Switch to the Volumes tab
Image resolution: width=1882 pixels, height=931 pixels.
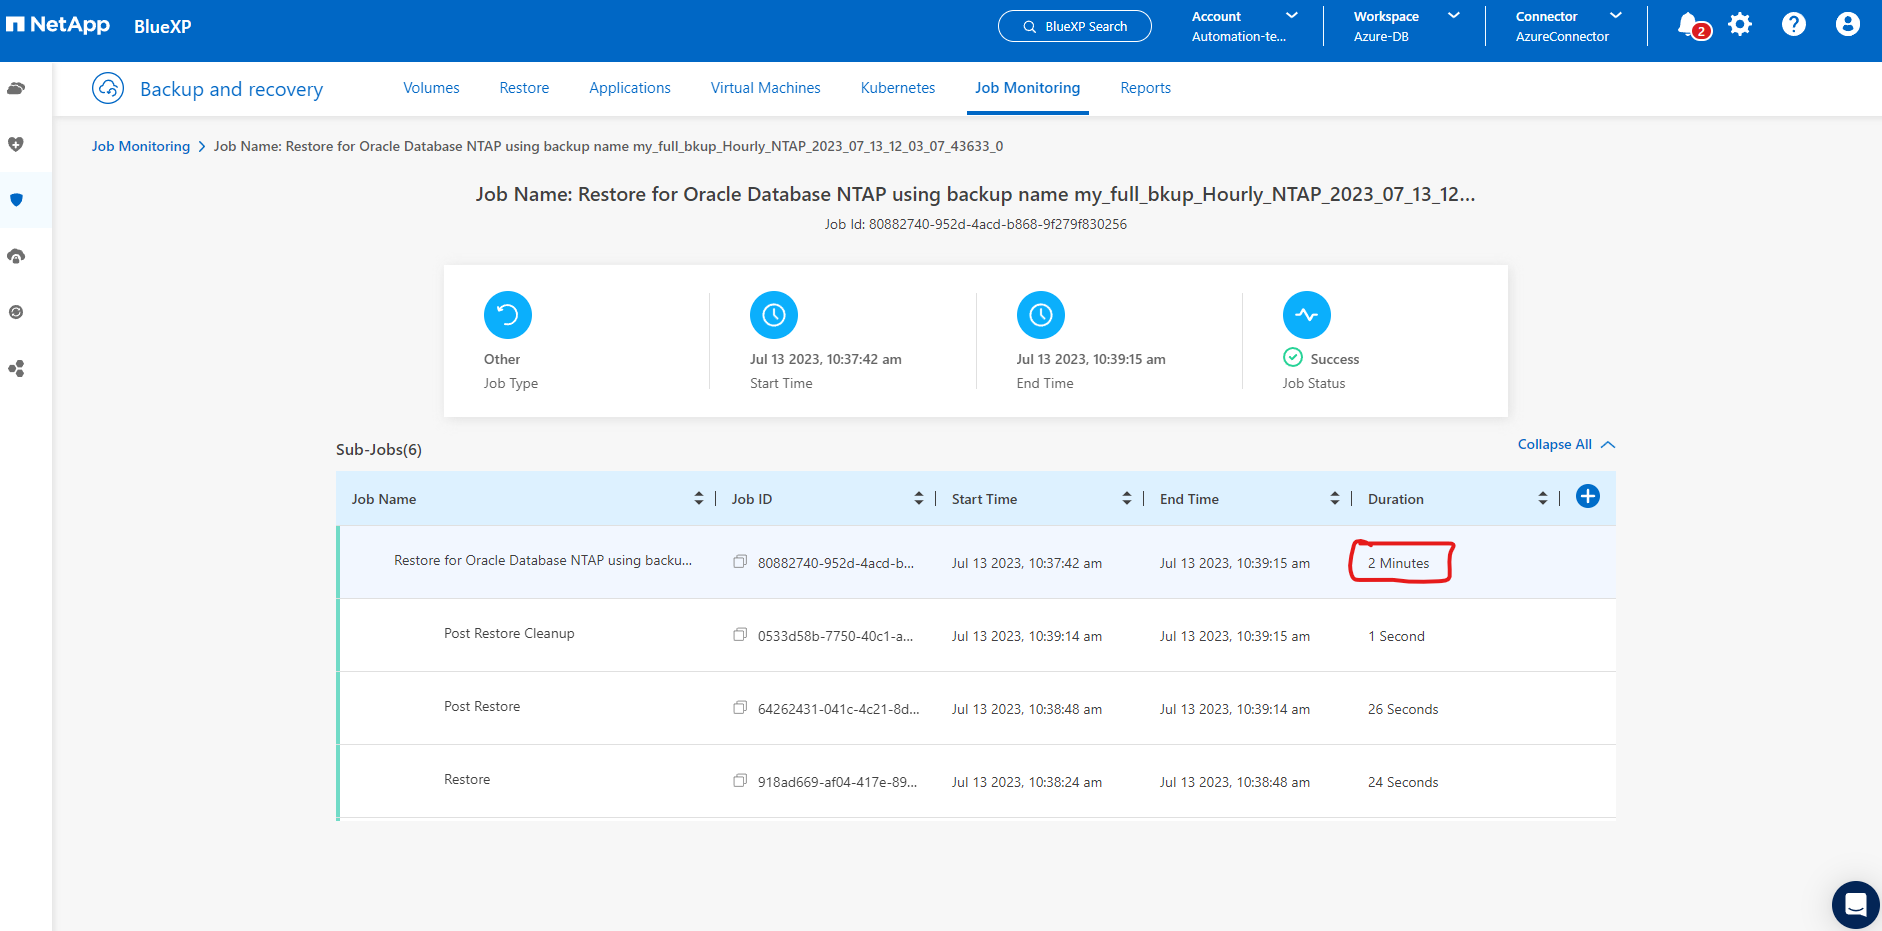[x=431, y=88]
